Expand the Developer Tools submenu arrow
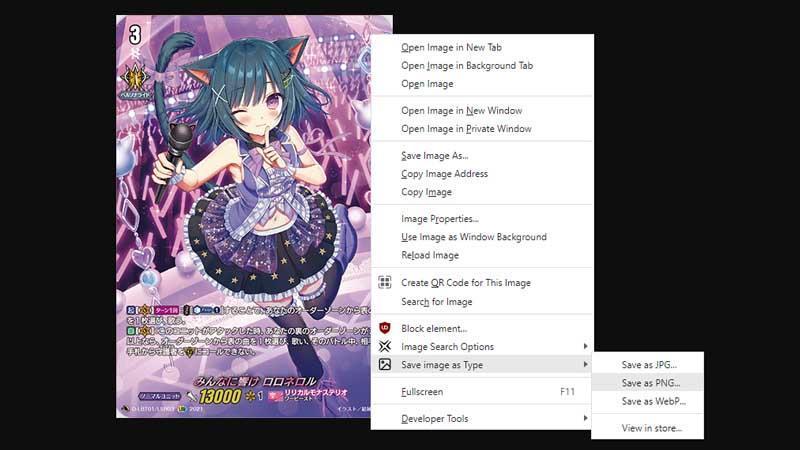Viewport: 800px width, 450px height. pyautogui.click(x=585, y=418)
